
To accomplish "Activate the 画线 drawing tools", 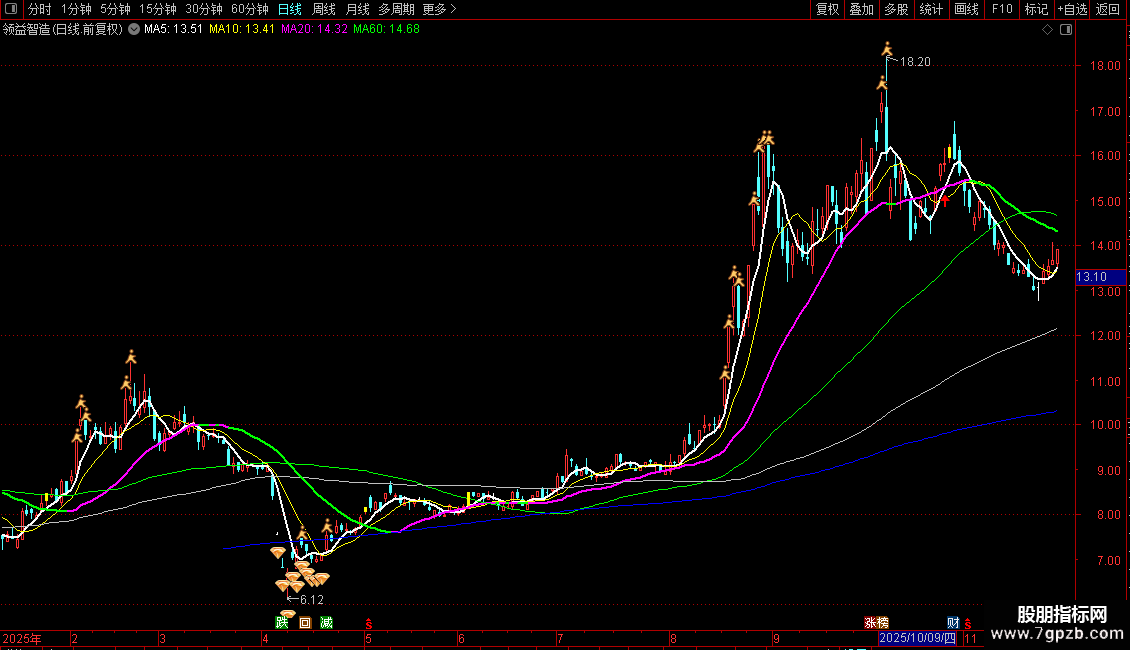I will [x=966, y=9].
